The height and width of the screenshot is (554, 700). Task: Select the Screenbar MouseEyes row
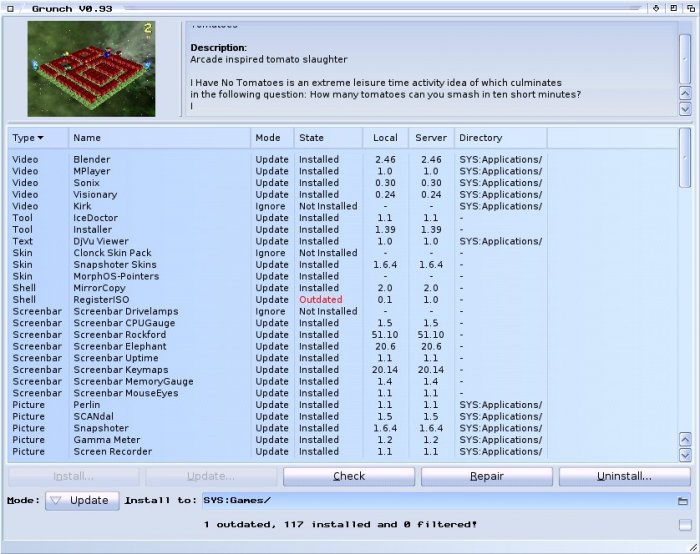(x=343, y=393)
